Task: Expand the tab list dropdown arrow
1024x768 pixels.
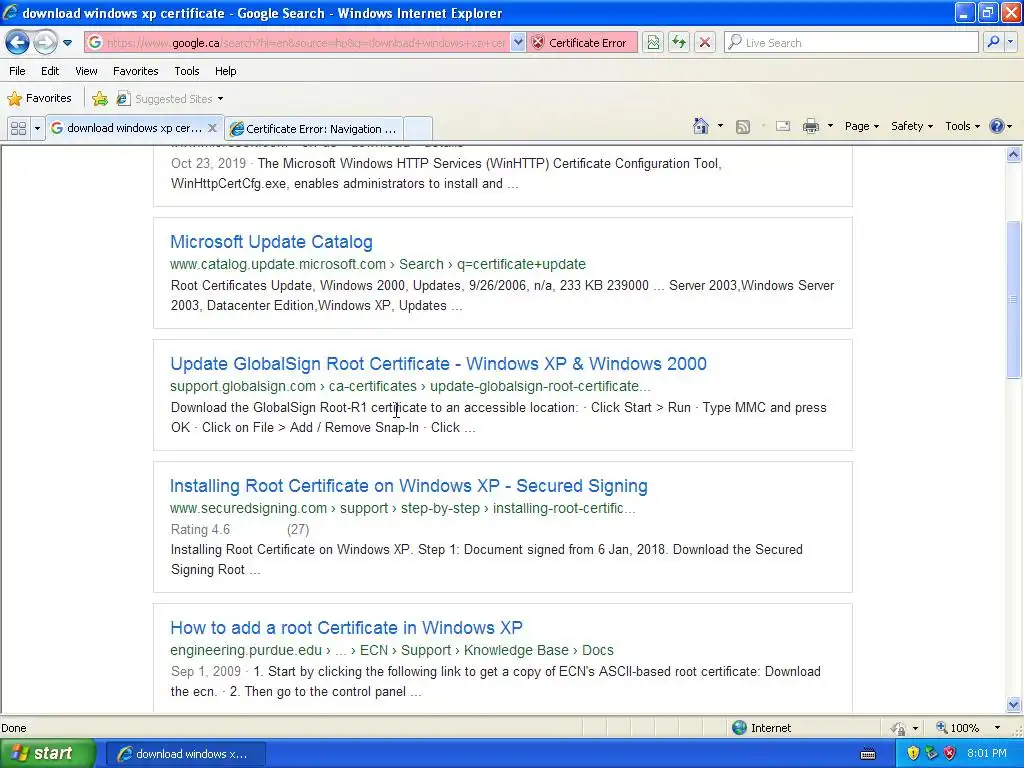Action: pyautogui.click(x=37, y=129)
